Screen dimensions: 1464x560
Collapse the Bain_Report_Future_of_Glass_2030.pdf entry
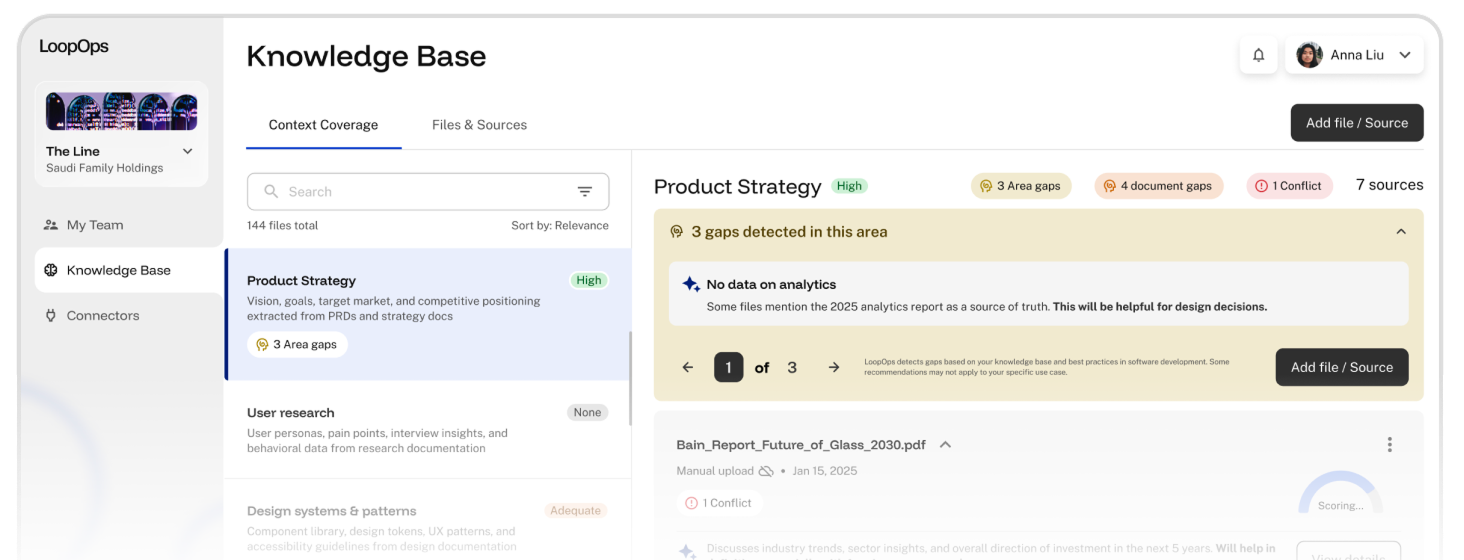945,445
